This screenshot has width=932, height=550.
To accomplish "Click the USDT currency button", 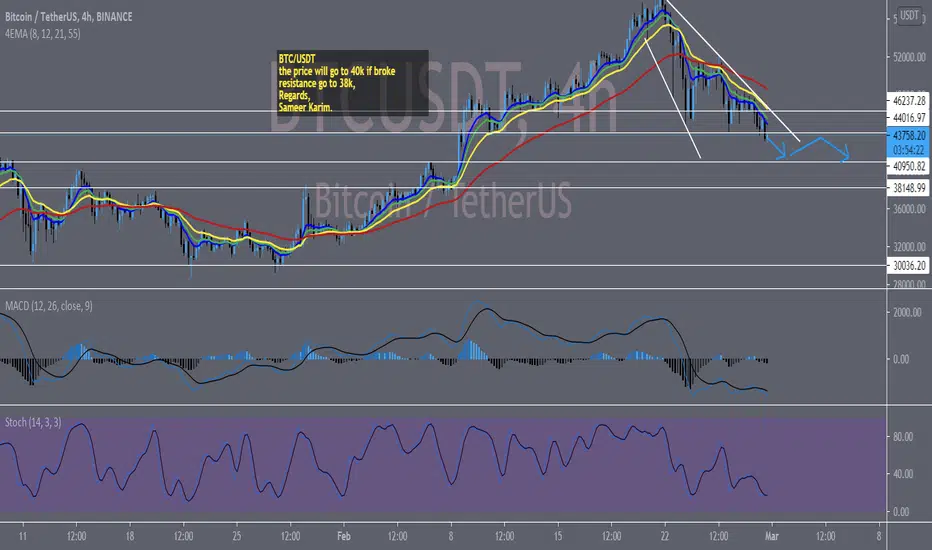I will coord(909,15).
